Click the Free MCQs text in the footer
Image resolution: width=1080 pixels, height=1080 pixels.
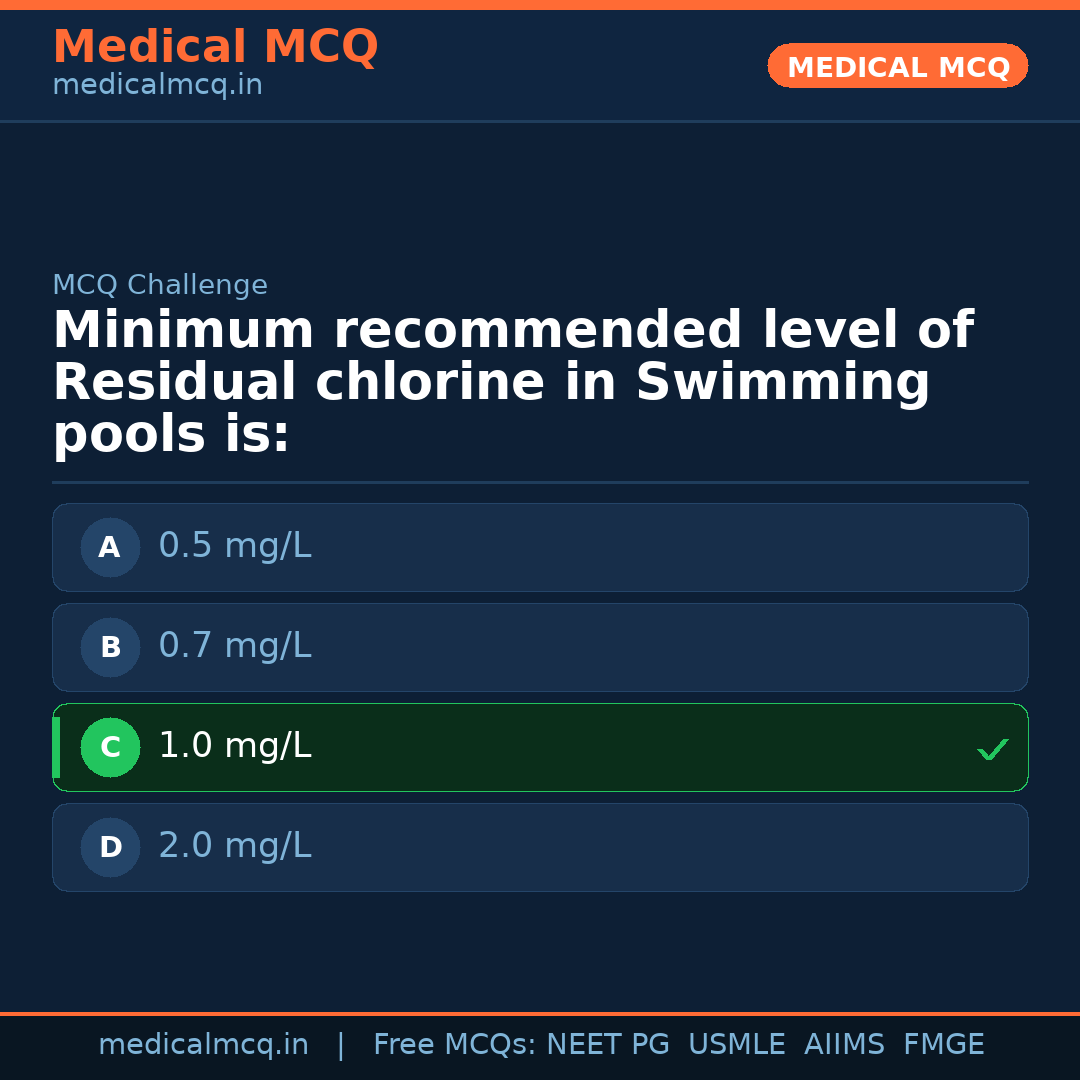click(454, 1045)
